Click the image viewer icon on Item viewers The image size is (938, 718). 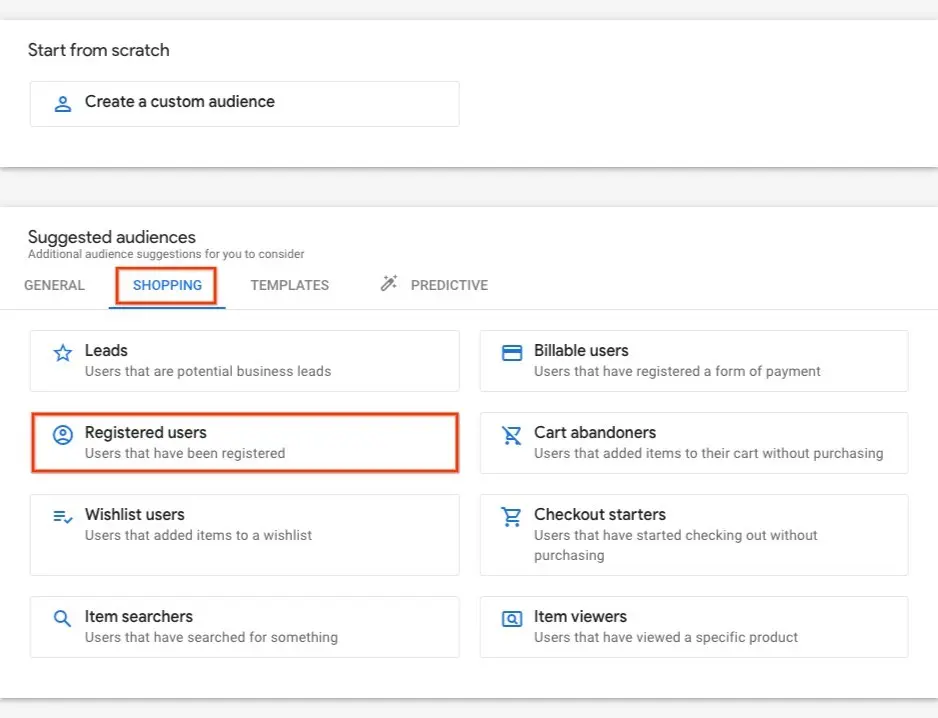[x=512, y=618]
